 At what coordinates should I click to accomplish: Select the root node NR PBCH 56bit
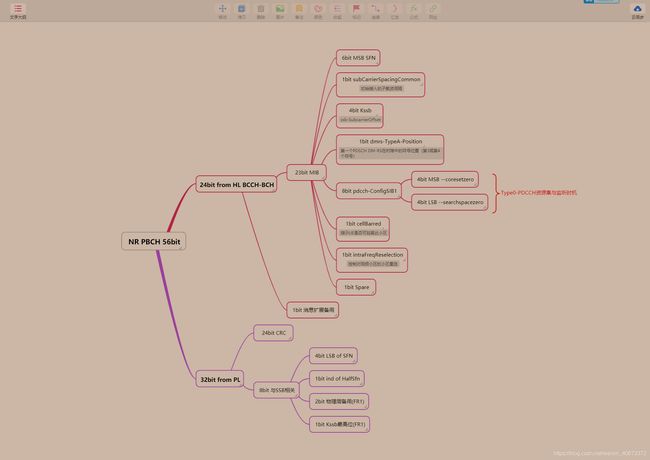pyautogui.click(x=154, y=242)
